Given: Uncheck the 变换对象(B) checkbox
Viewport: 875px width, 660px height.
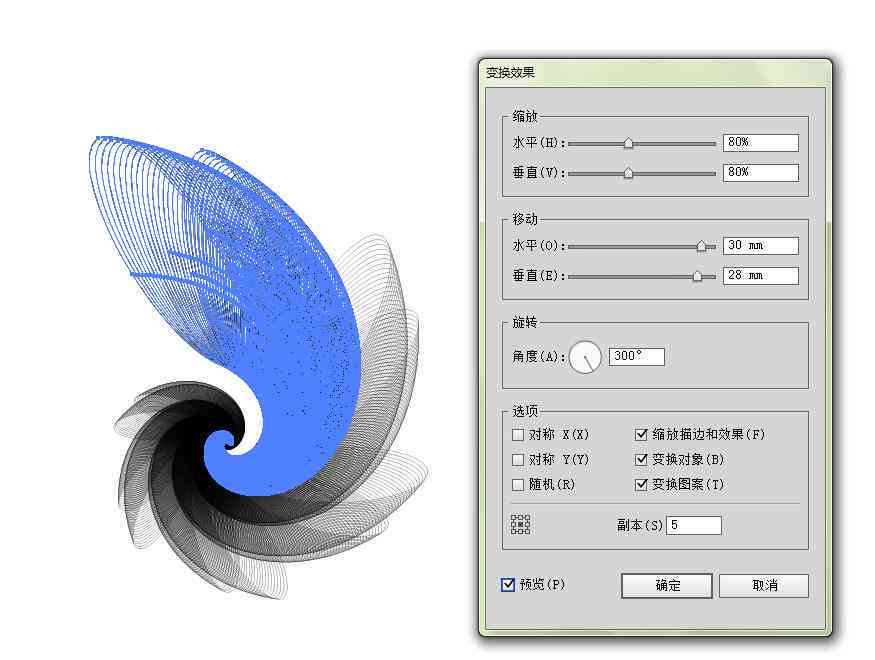Looking at the screenshot, I should point(641,459).
